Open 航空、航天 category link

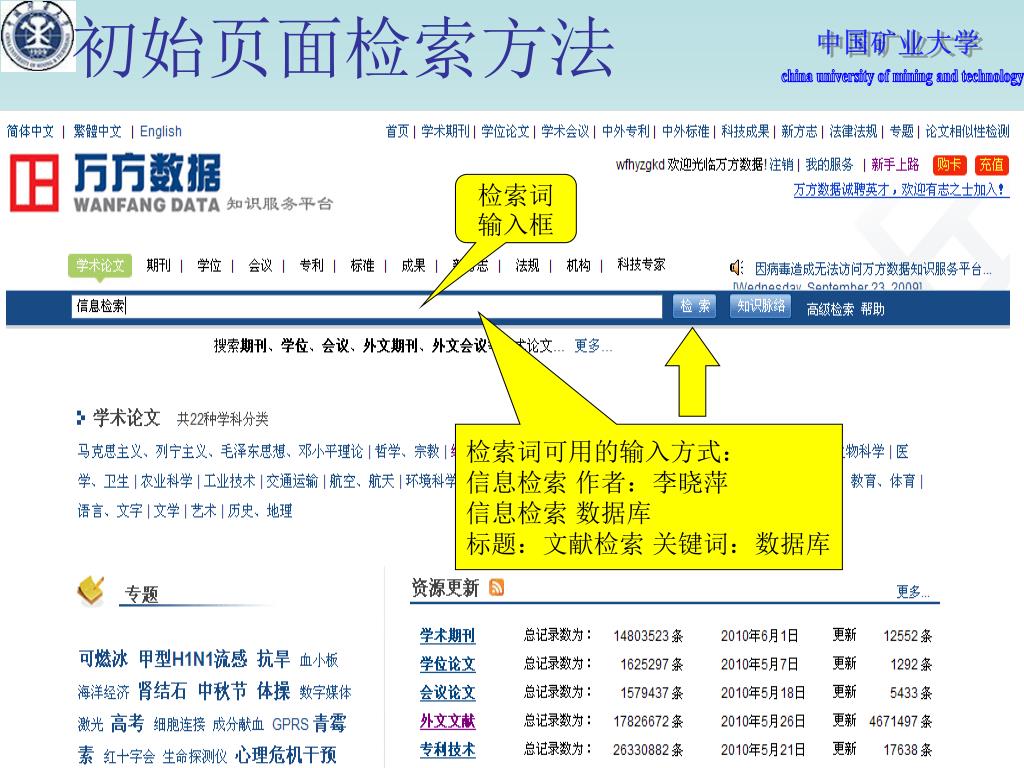pyautogui.click(x=362, y=481)
